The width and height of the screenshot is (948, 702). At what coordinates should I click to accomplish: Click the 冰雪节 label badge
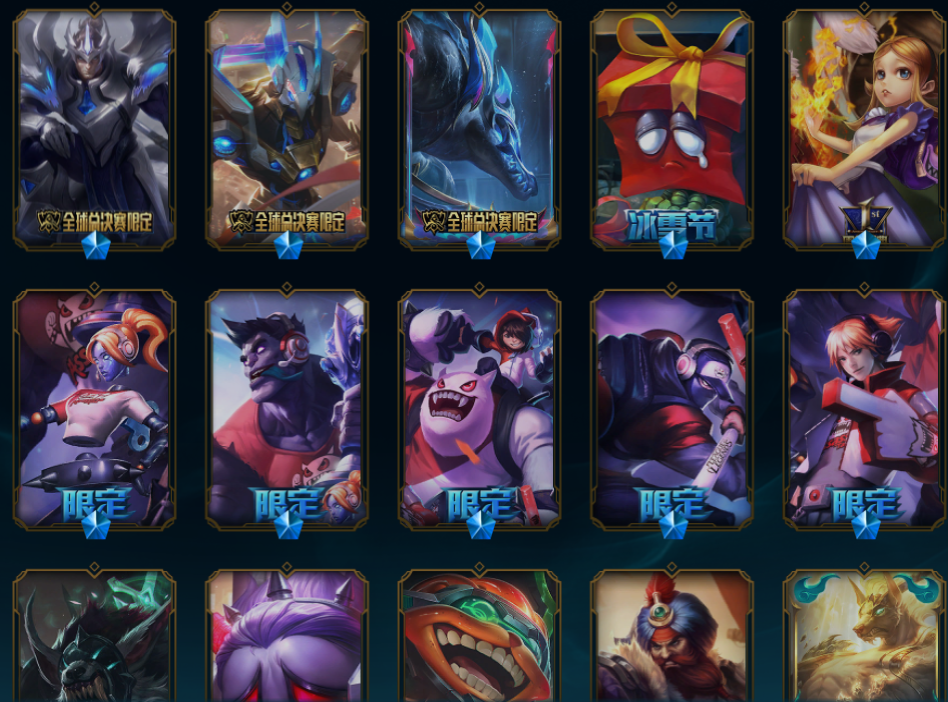point(672,224)
